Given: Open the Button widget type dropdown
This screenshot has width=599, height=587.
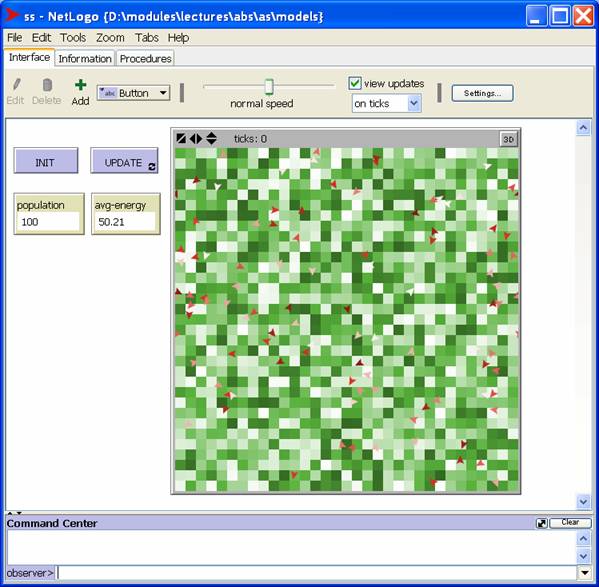Looking at the screenshot, I should click(x=133, y=93).
